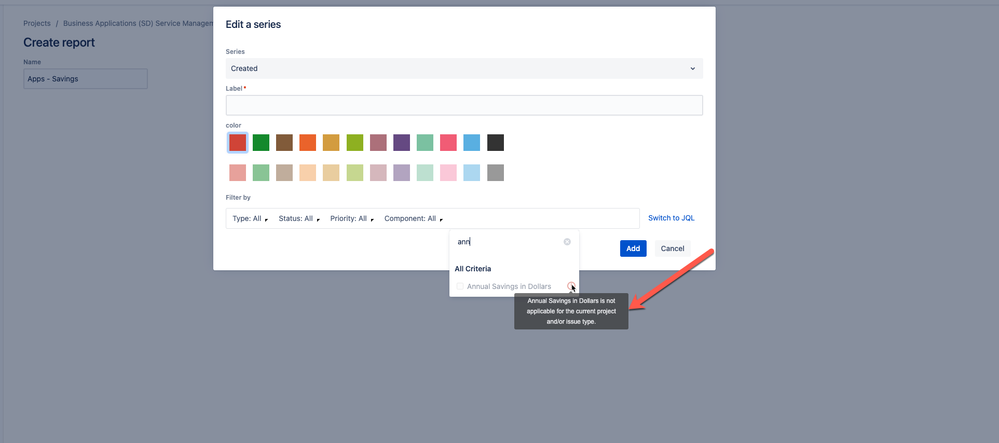Select the light peach pastel swatch

[308, 173]
